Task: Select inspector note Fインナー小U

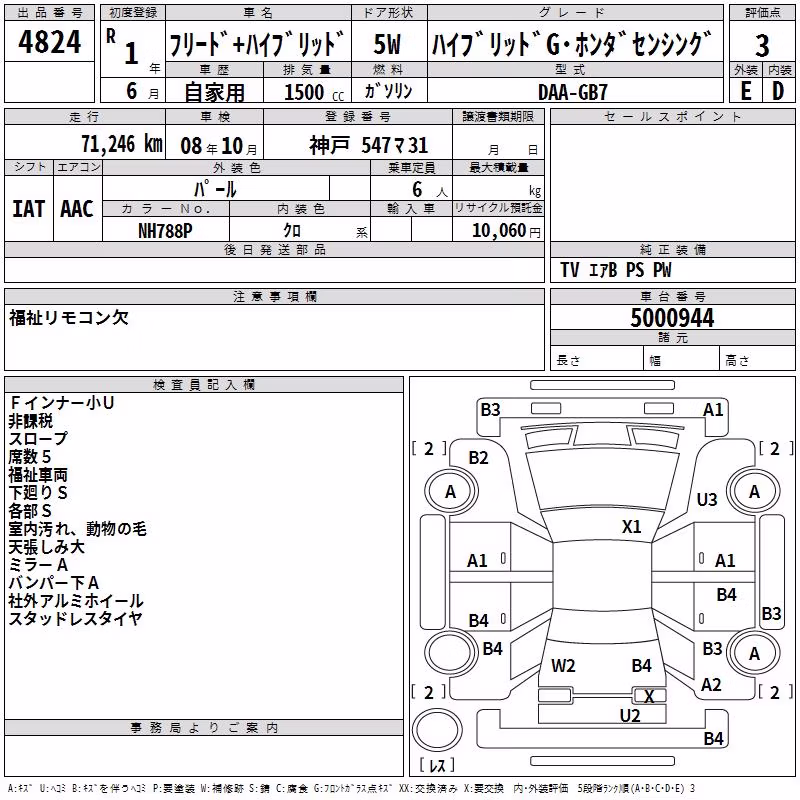Action: tap(62, 403)
